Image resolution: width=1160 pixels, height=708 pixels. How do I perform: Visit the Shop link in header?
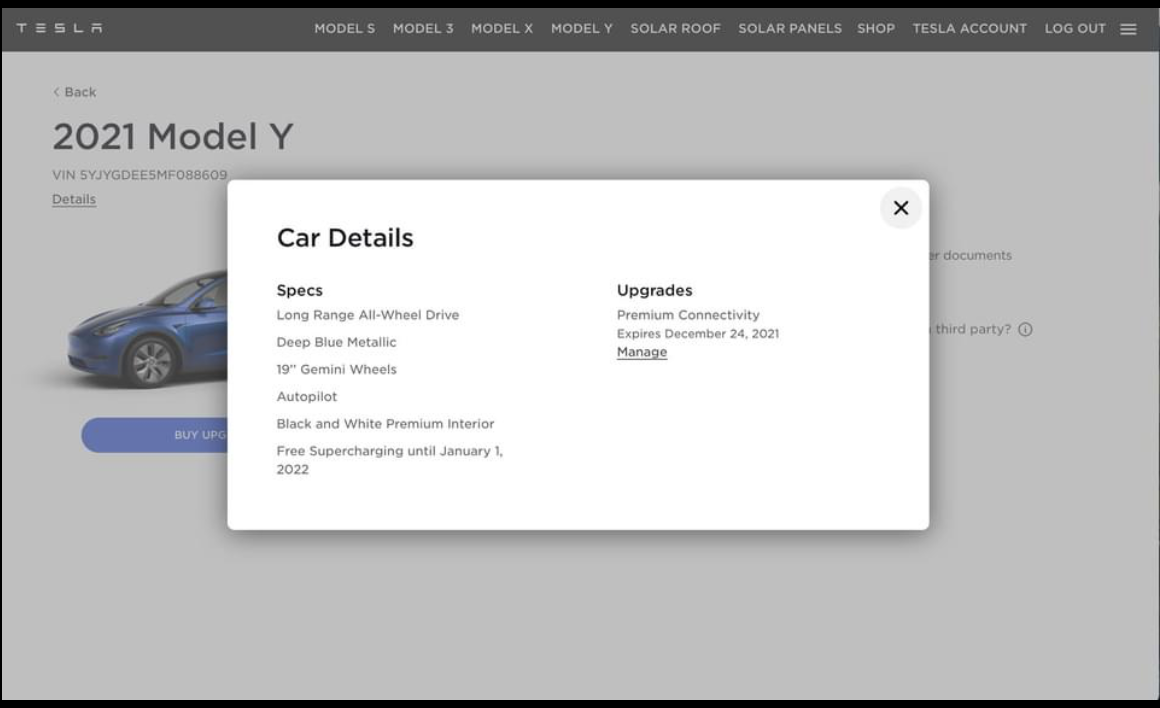pos(876,28)
